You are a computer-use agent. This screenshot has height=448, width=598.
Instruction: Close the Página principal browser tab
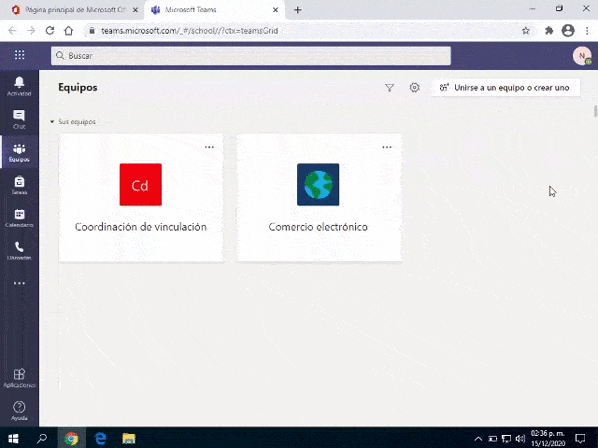pos(135,10)
